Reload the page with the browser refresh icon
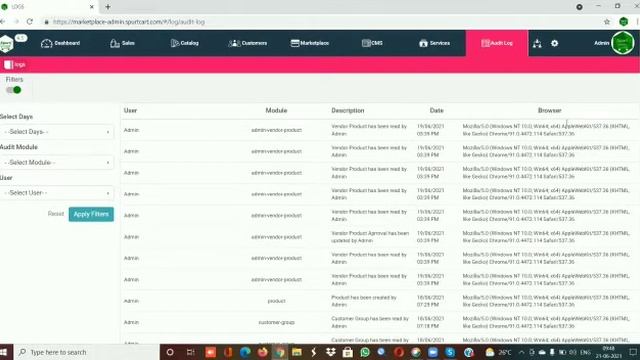The image size is (640, 360). tap(30, 22)
